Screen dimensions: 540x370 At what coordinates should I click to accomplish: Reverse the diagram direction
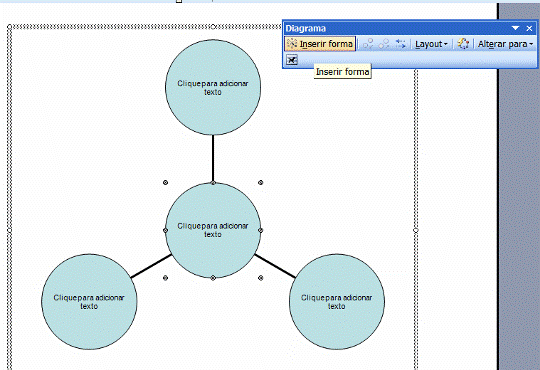click(401, 44)
